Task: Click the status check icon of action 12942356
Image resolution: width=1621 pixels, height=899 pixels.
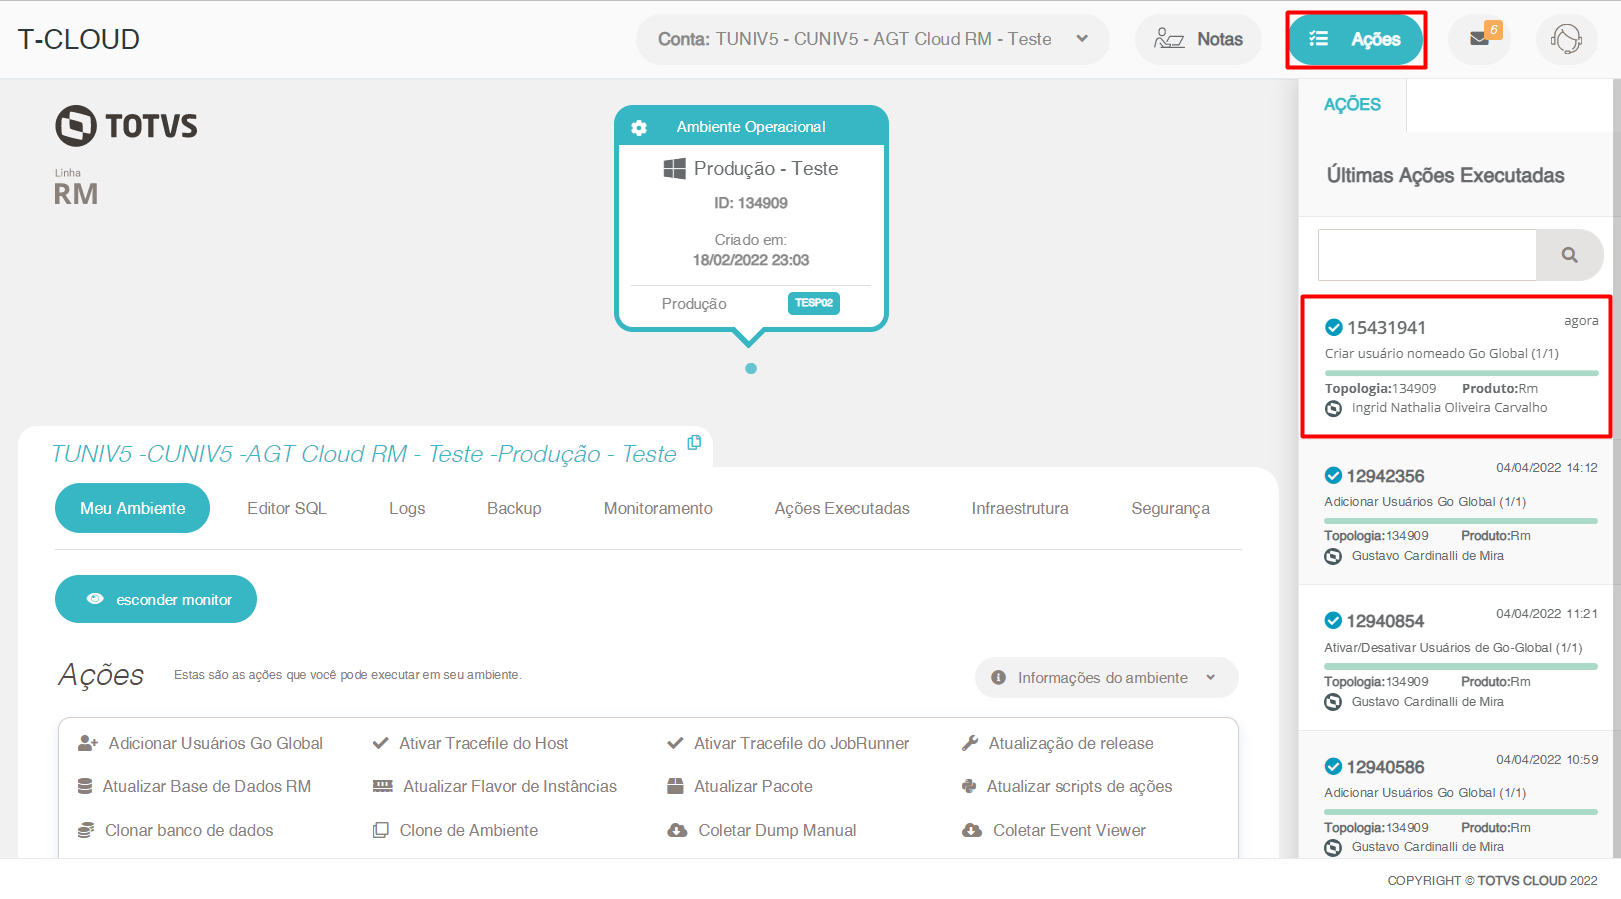Action: [x=1333, y=475]
